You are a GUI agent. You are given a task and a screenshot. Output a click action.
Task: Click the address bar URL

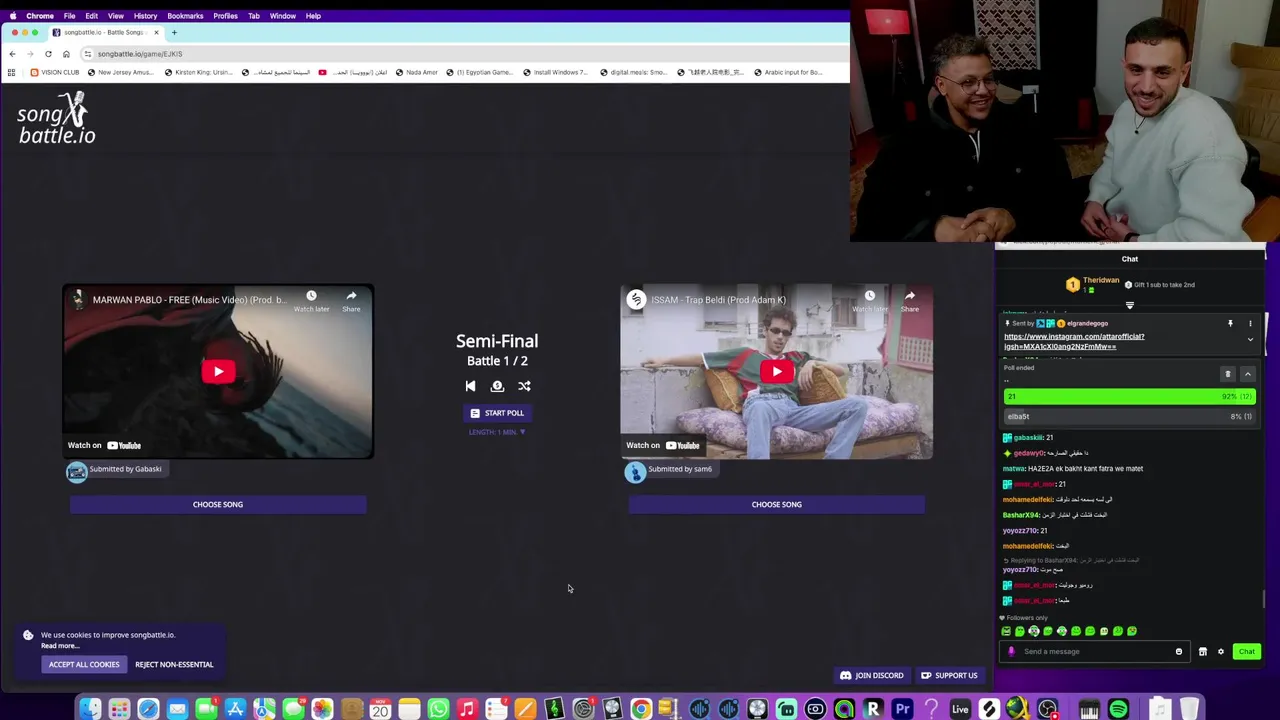[140, 54]
